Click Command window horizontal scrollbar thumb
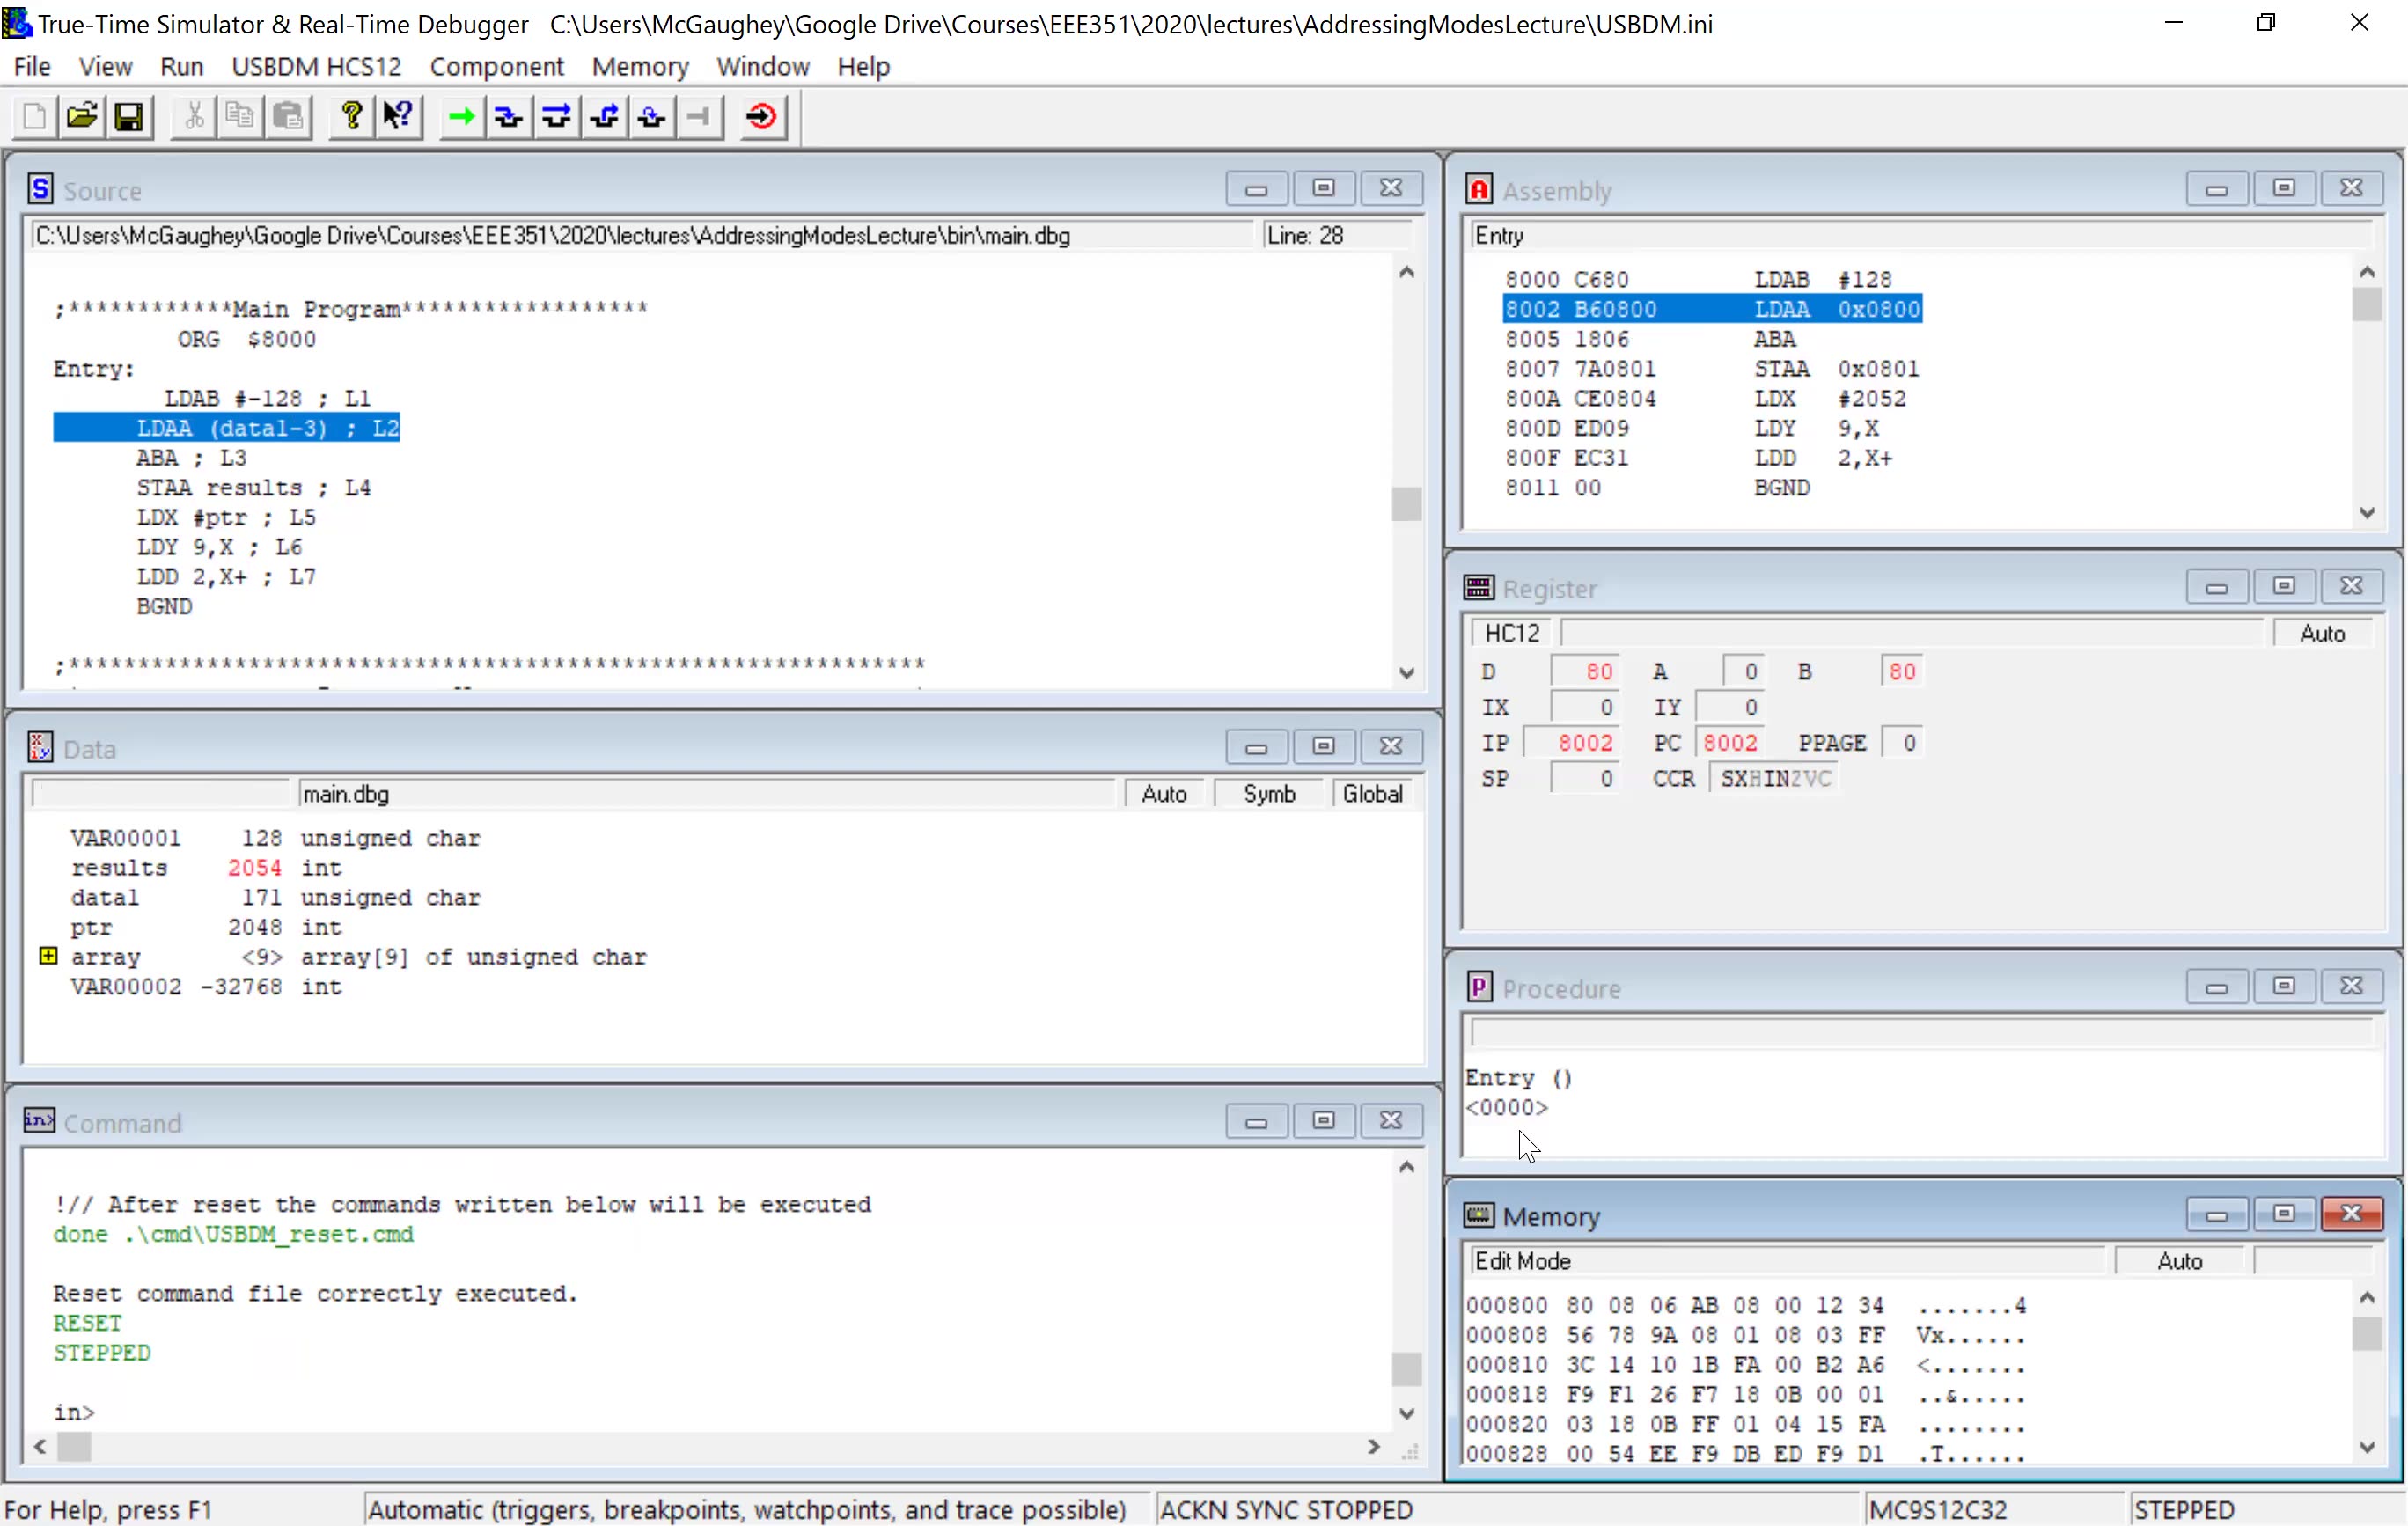Image resolution: width=2408 pixels, height=1526 pixels. tap(74, 1446)
